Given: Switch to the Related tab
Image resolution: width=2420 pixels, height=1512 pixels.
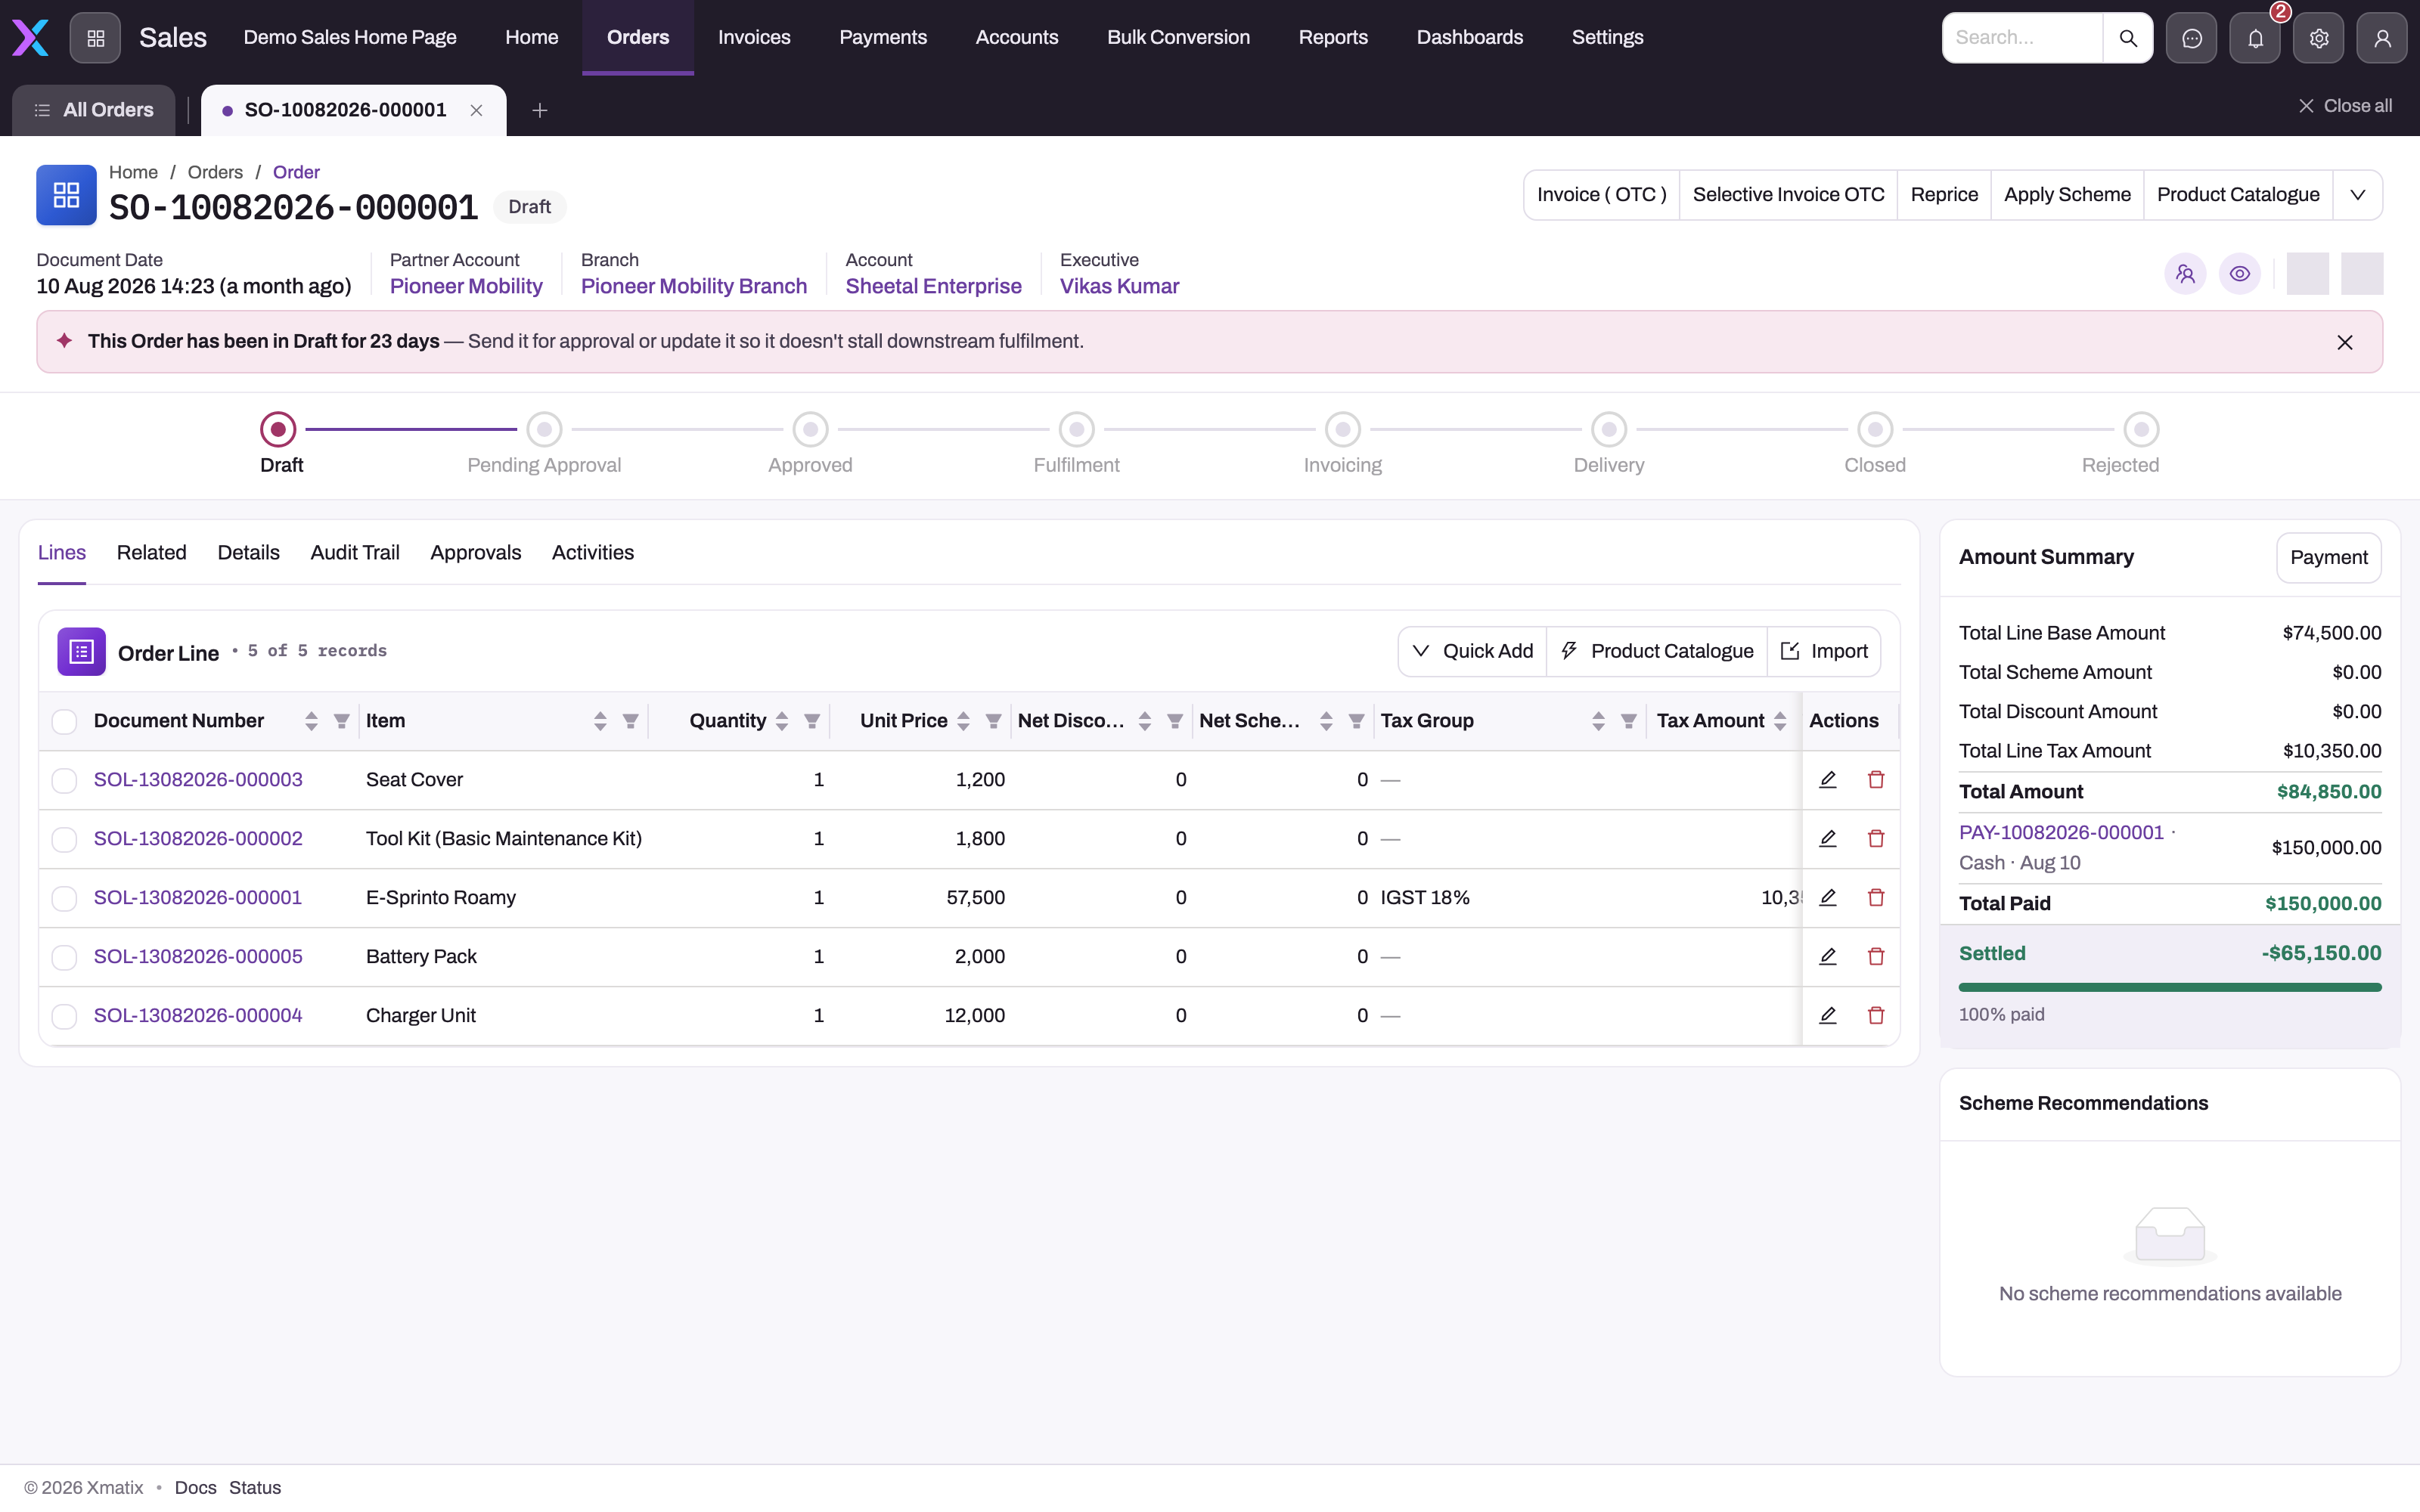Looking at the screenshot, I should [151, 553].
